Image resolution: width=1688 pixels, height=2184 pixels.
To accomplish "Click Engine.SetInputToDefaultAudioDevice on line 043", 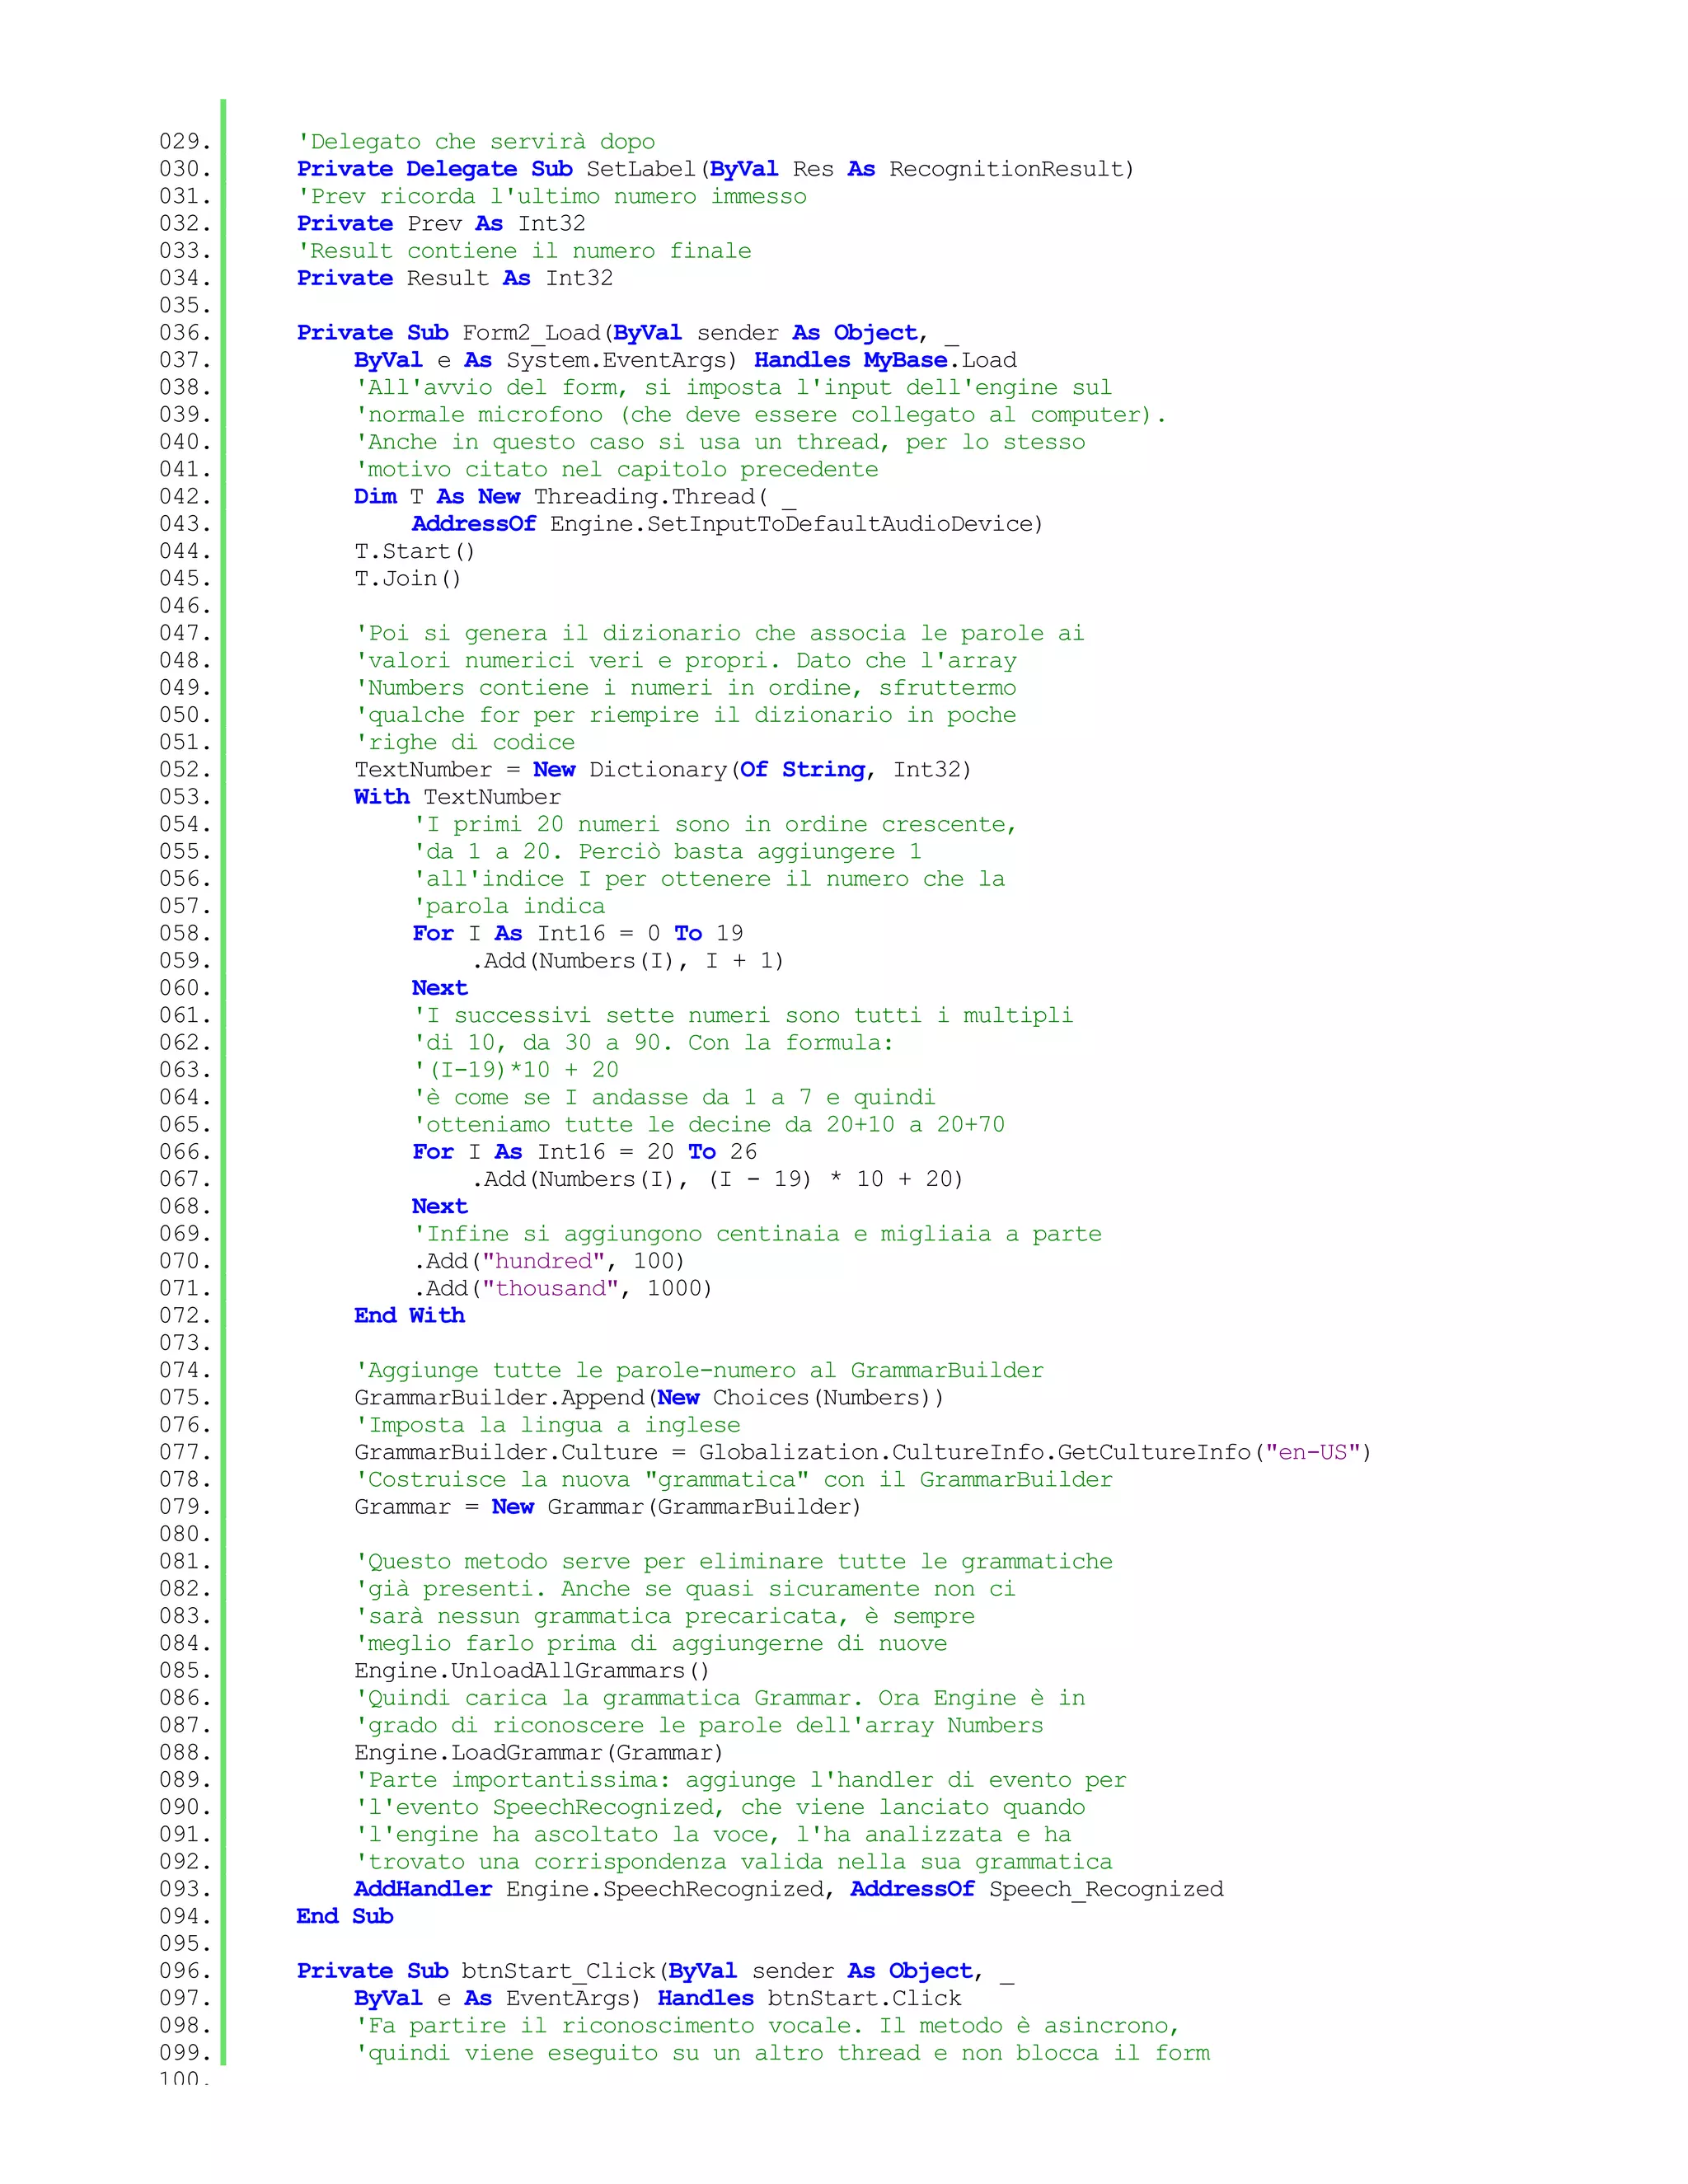I will click(x=791, y=524).
